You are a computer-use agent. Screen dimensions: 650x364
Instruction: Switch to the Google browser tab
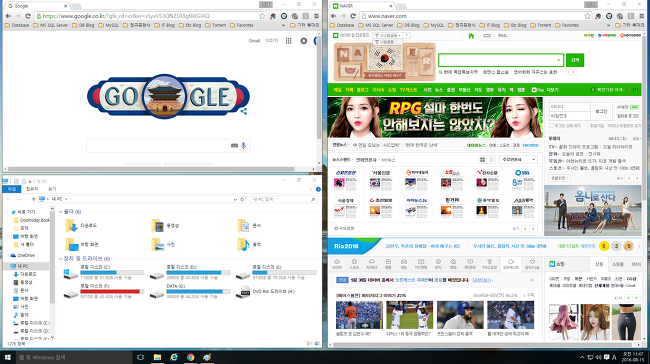point(36,6)
